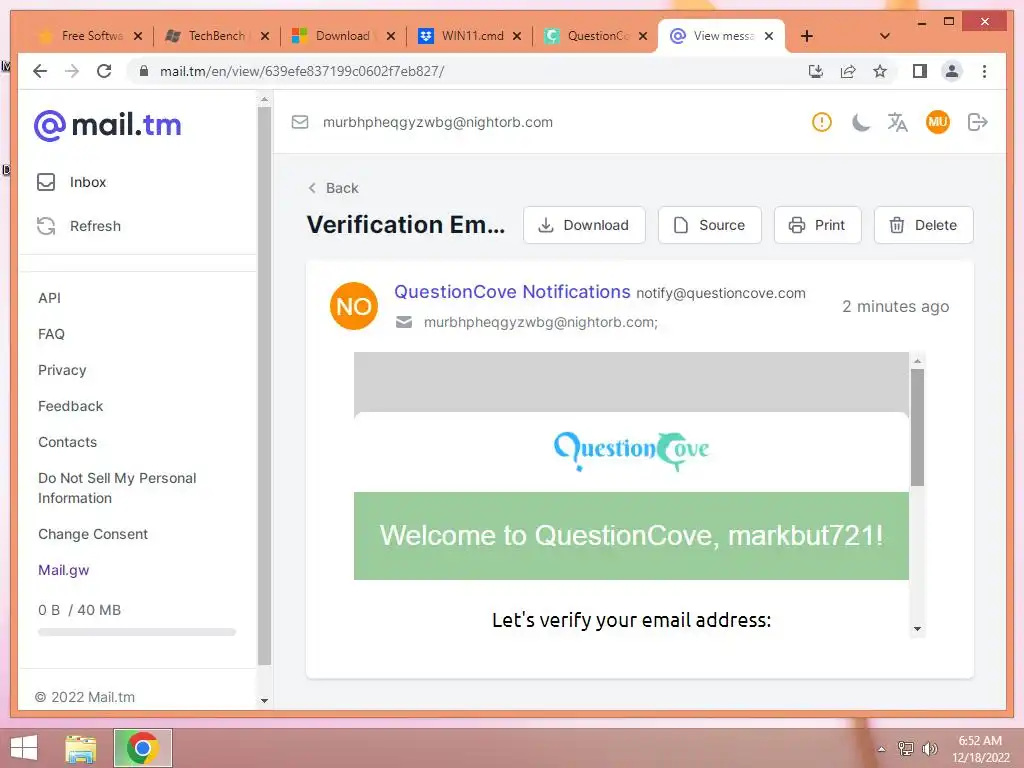Click the install app icon in address bar

tap(816, 71)
